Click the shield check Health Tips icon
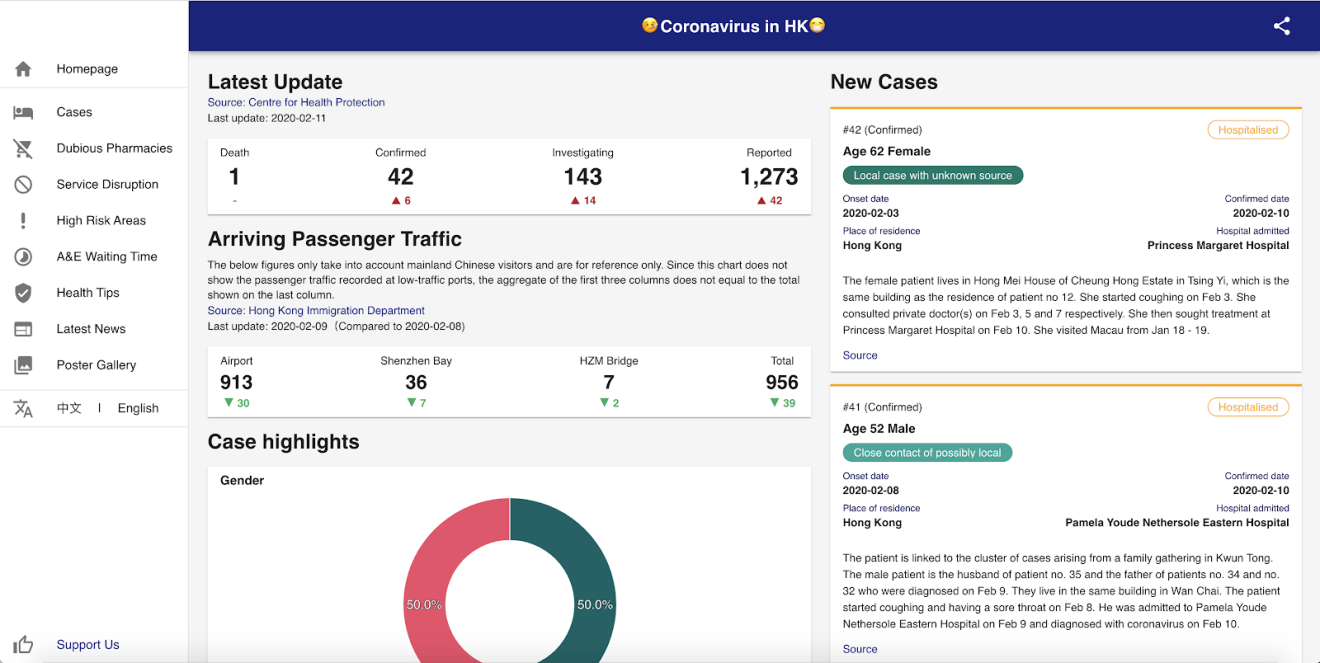Image resolution: width=1320 pixels, height=663 pixels. click(23, 293)
